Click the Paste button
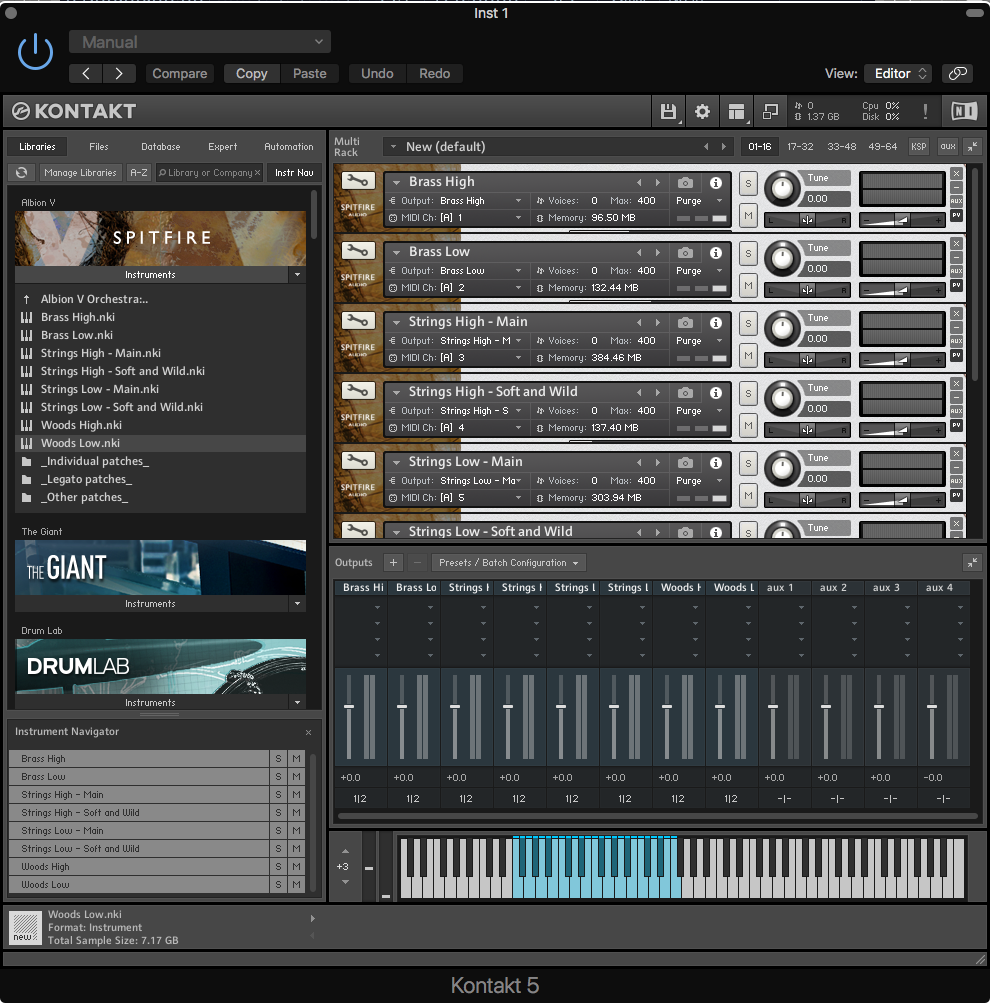Screen dimensions: 990x1003 click(x=310, y=74)
